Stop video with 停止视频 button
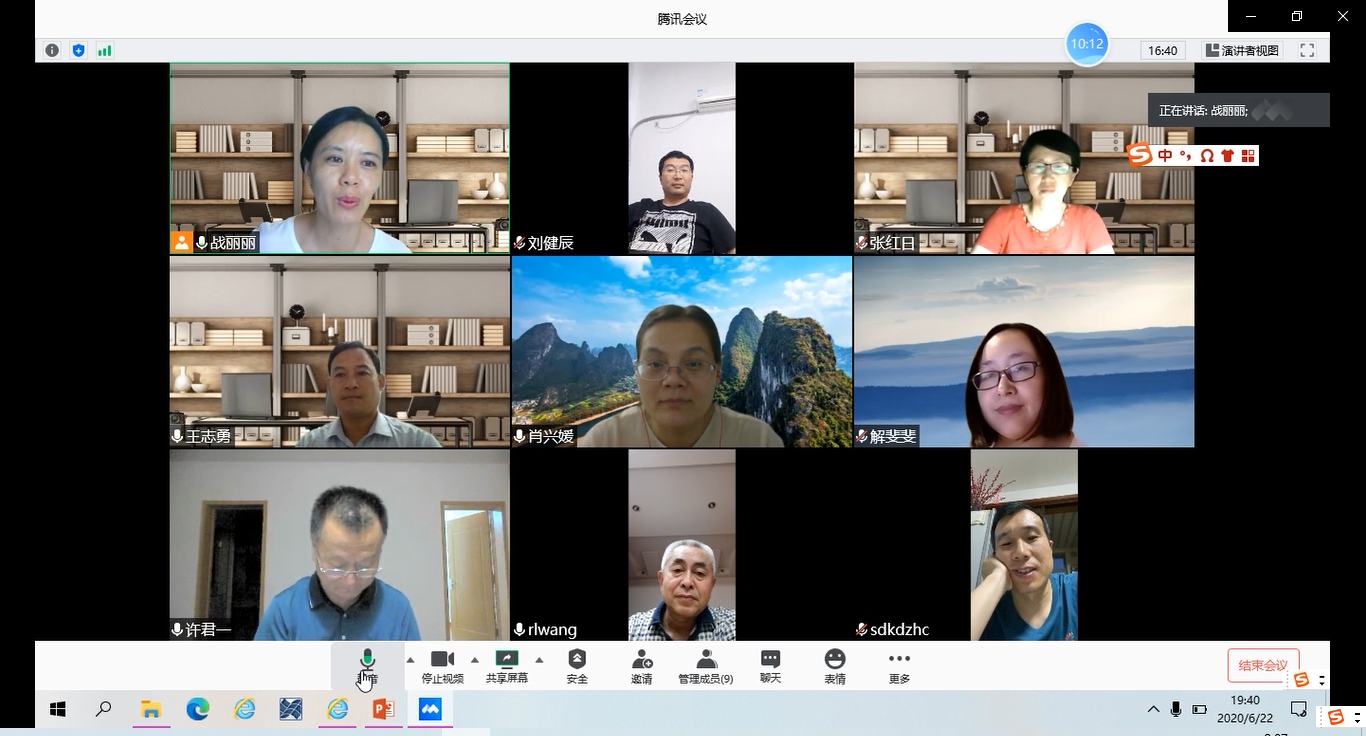This screenshot has width=1366, height=736. (x=442, y=665)
